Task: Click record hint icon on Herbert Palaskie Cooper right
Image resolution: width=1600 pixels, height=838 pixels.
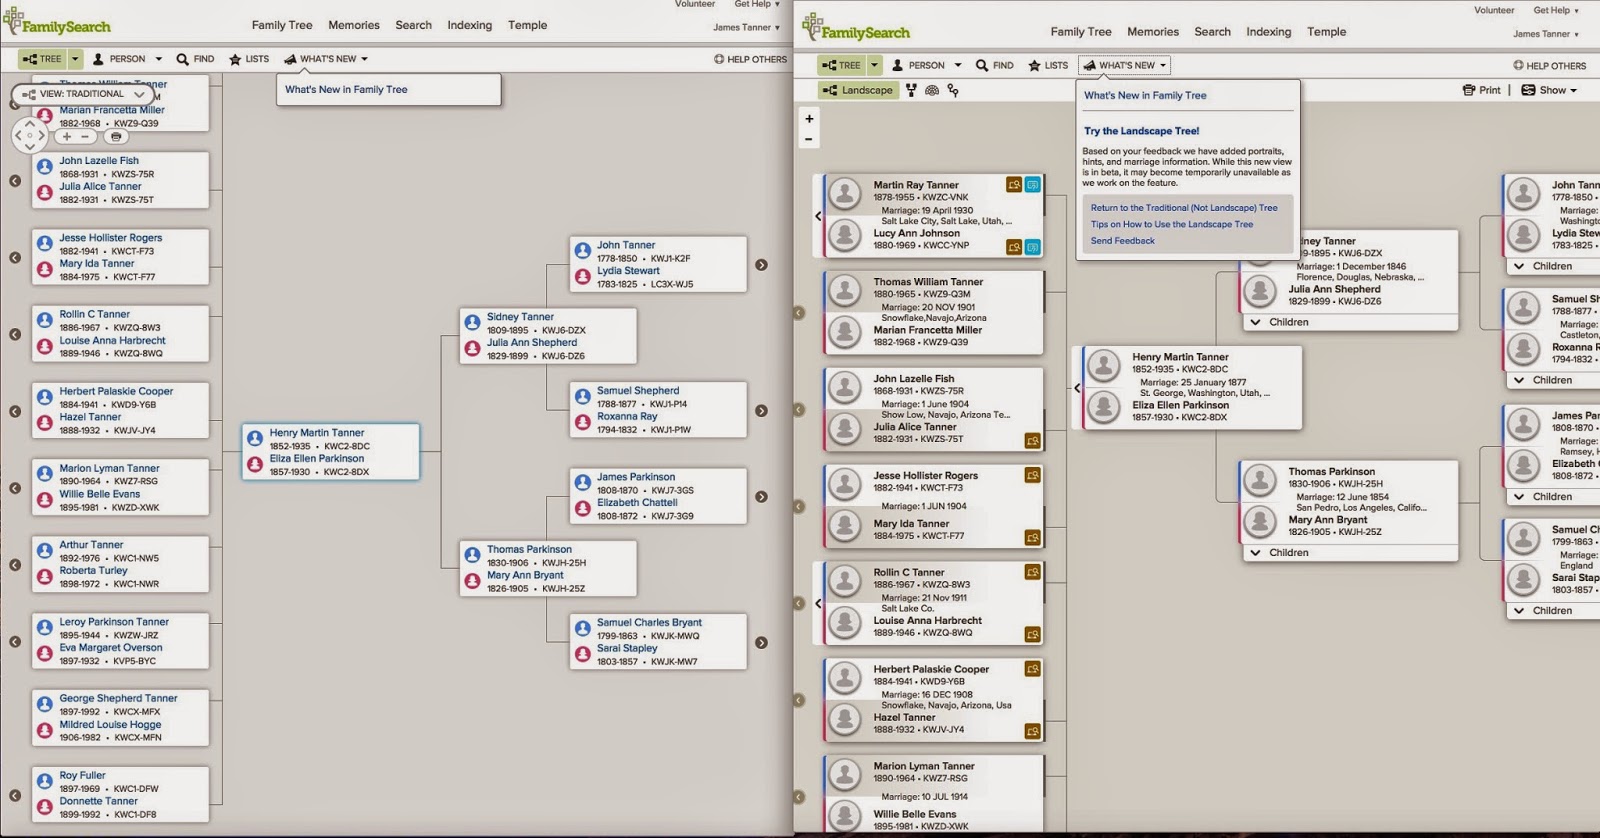Action: pos(1032,668)
